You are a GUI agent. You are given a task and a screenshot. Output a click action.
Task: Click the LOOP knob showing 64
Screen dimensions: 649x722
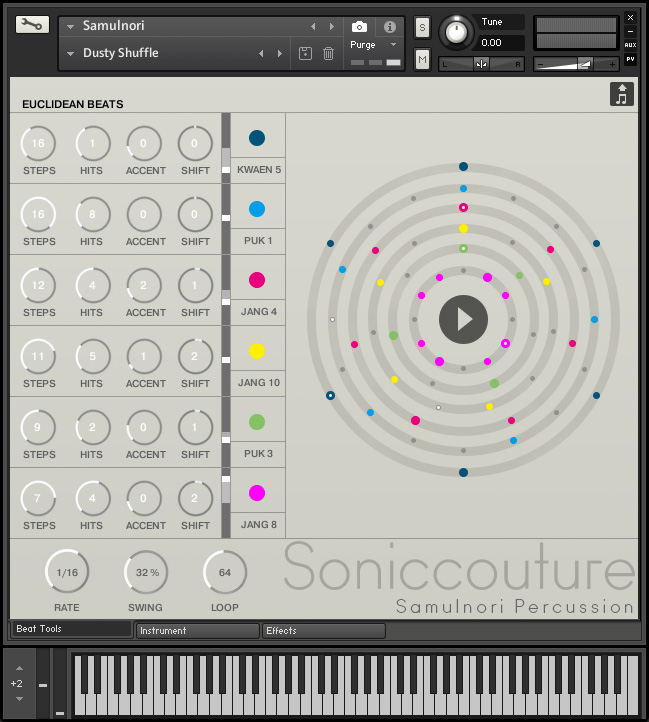click(x=225, y=572)
